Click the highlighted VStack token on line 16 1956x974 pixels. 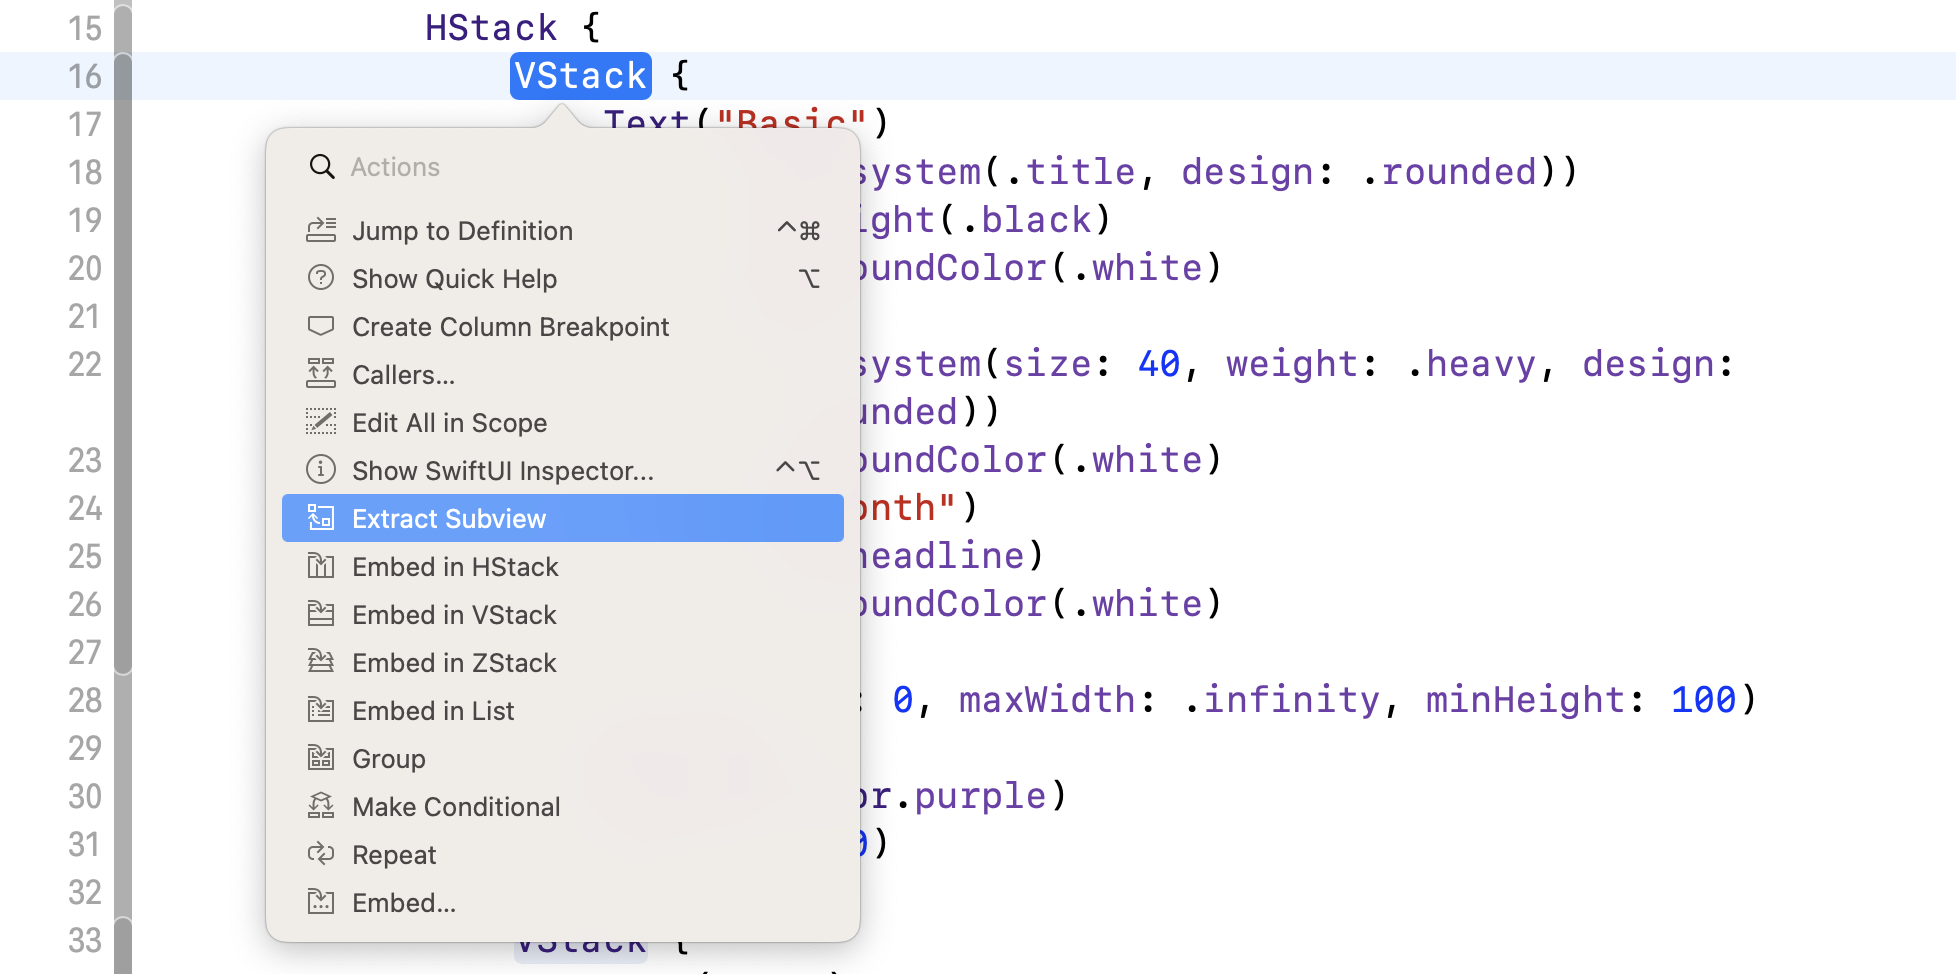580,76
